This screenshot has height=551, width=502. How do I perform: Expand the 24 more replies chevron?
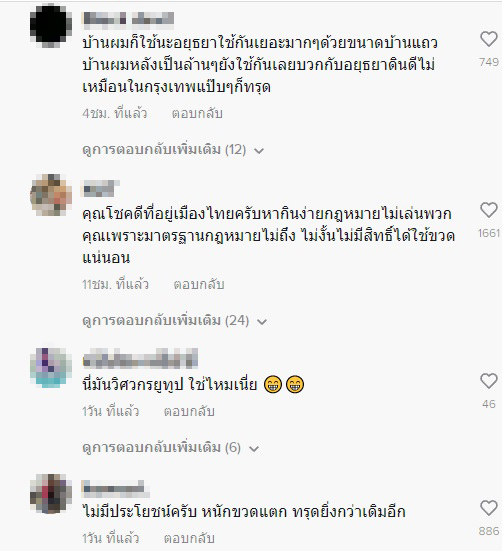[262, 322]
